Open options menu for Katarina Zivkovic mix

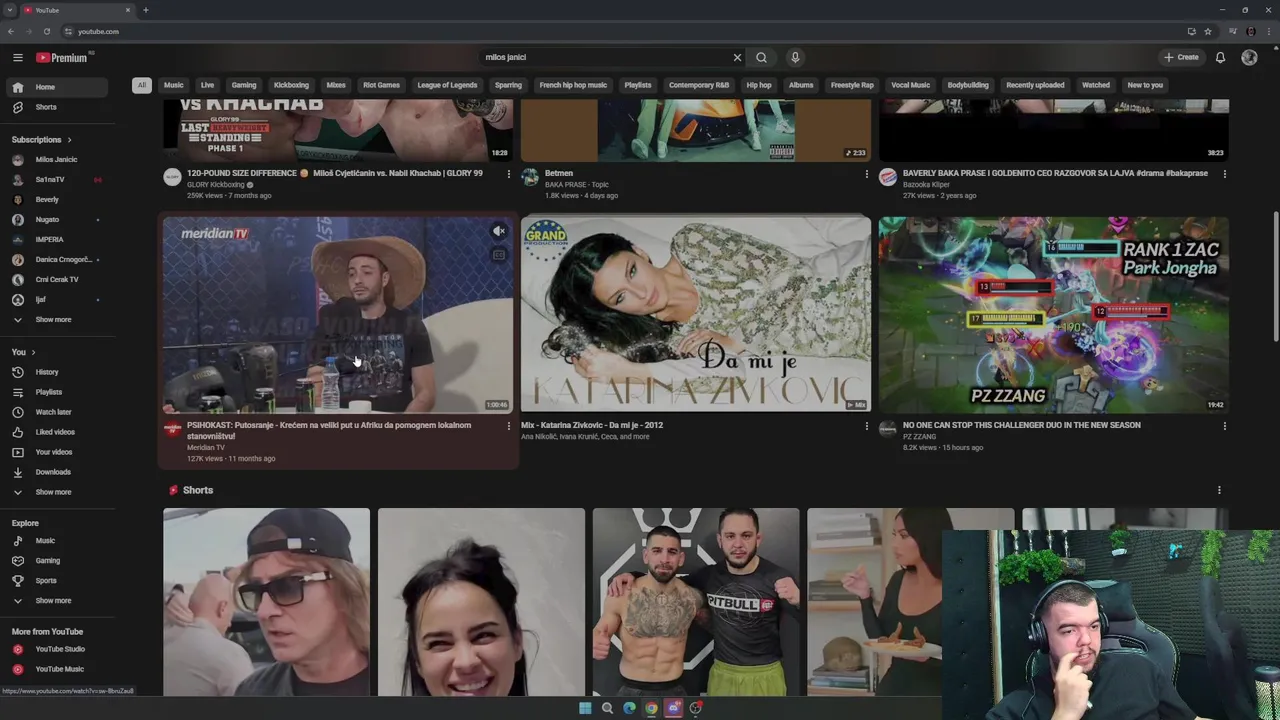pos(866,426)
